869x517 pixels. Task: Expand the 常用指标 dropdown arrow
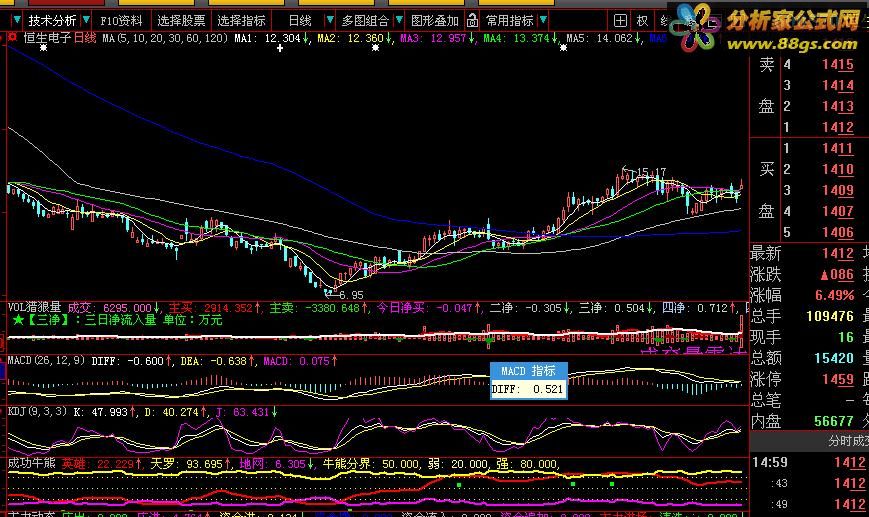543,21
